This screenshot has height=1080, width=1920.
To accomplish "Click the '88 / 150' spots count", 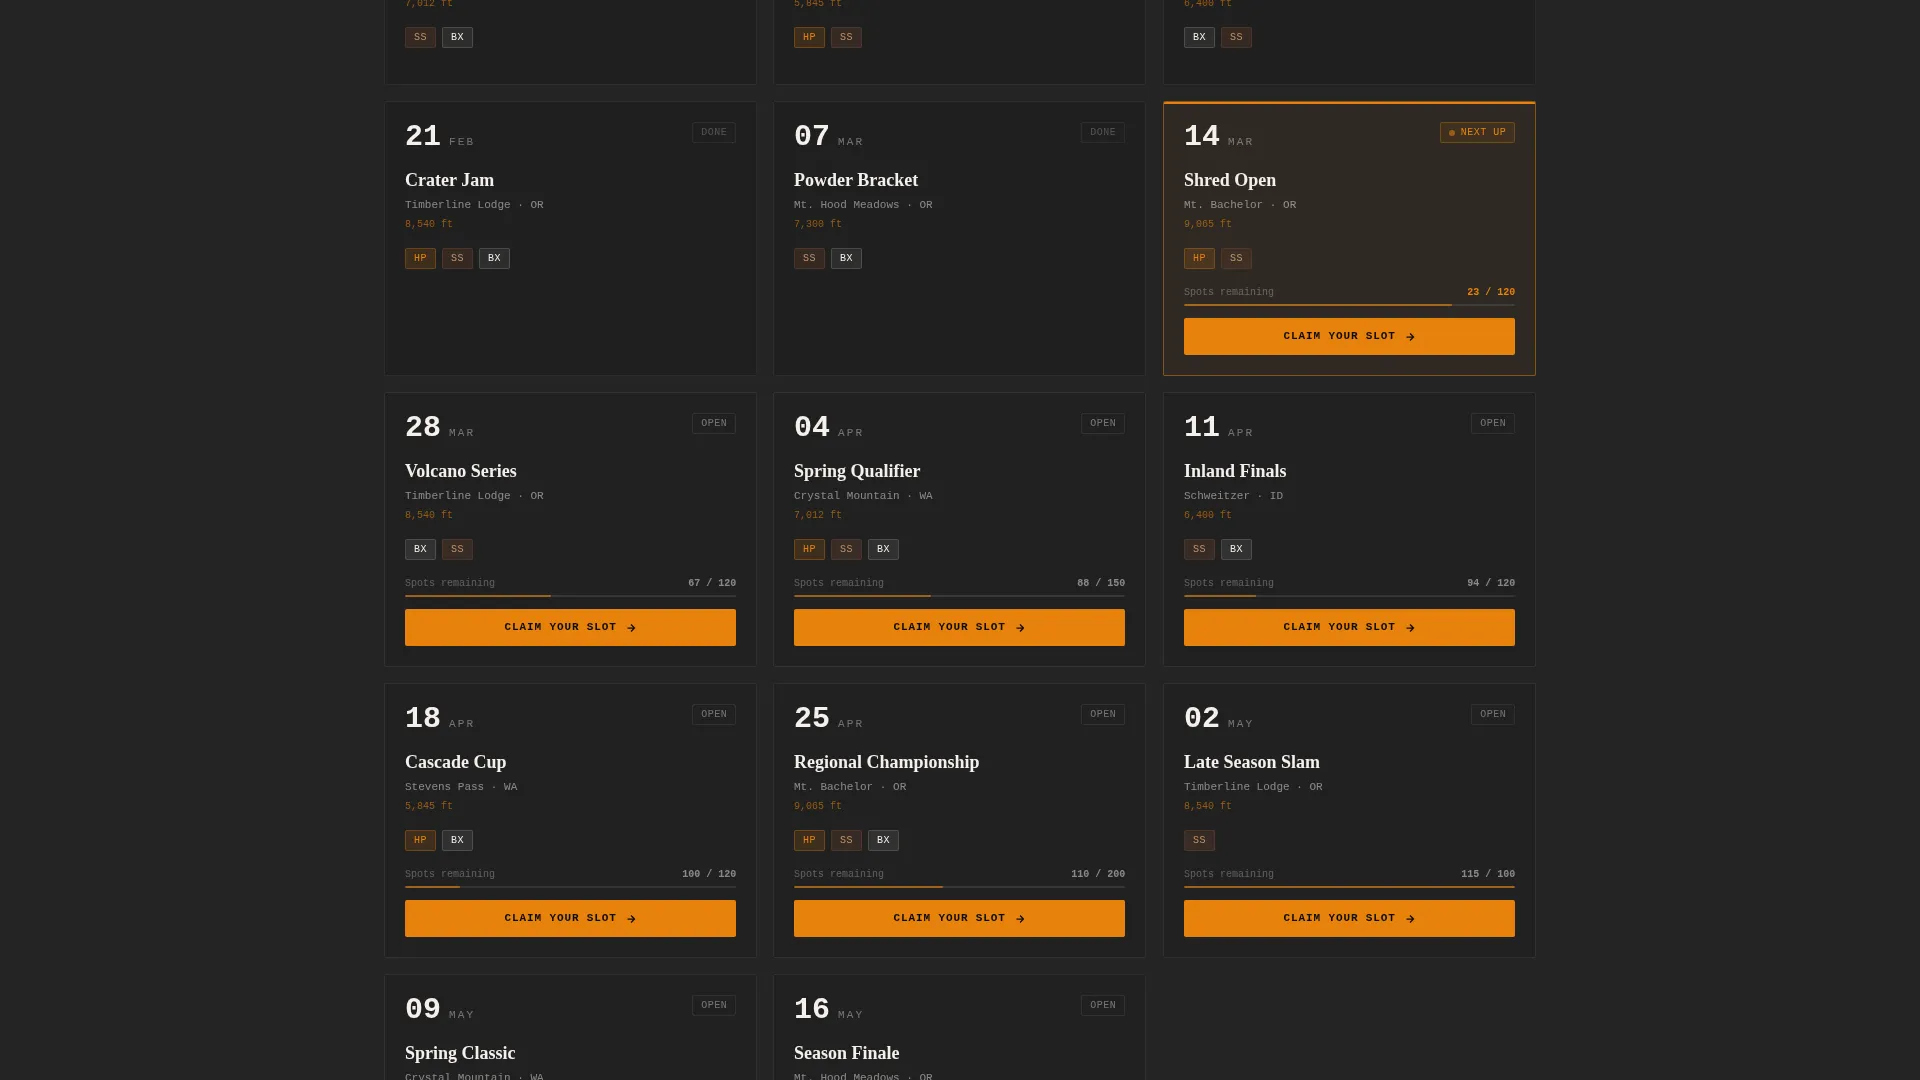I will click(x=1101, y=584).
